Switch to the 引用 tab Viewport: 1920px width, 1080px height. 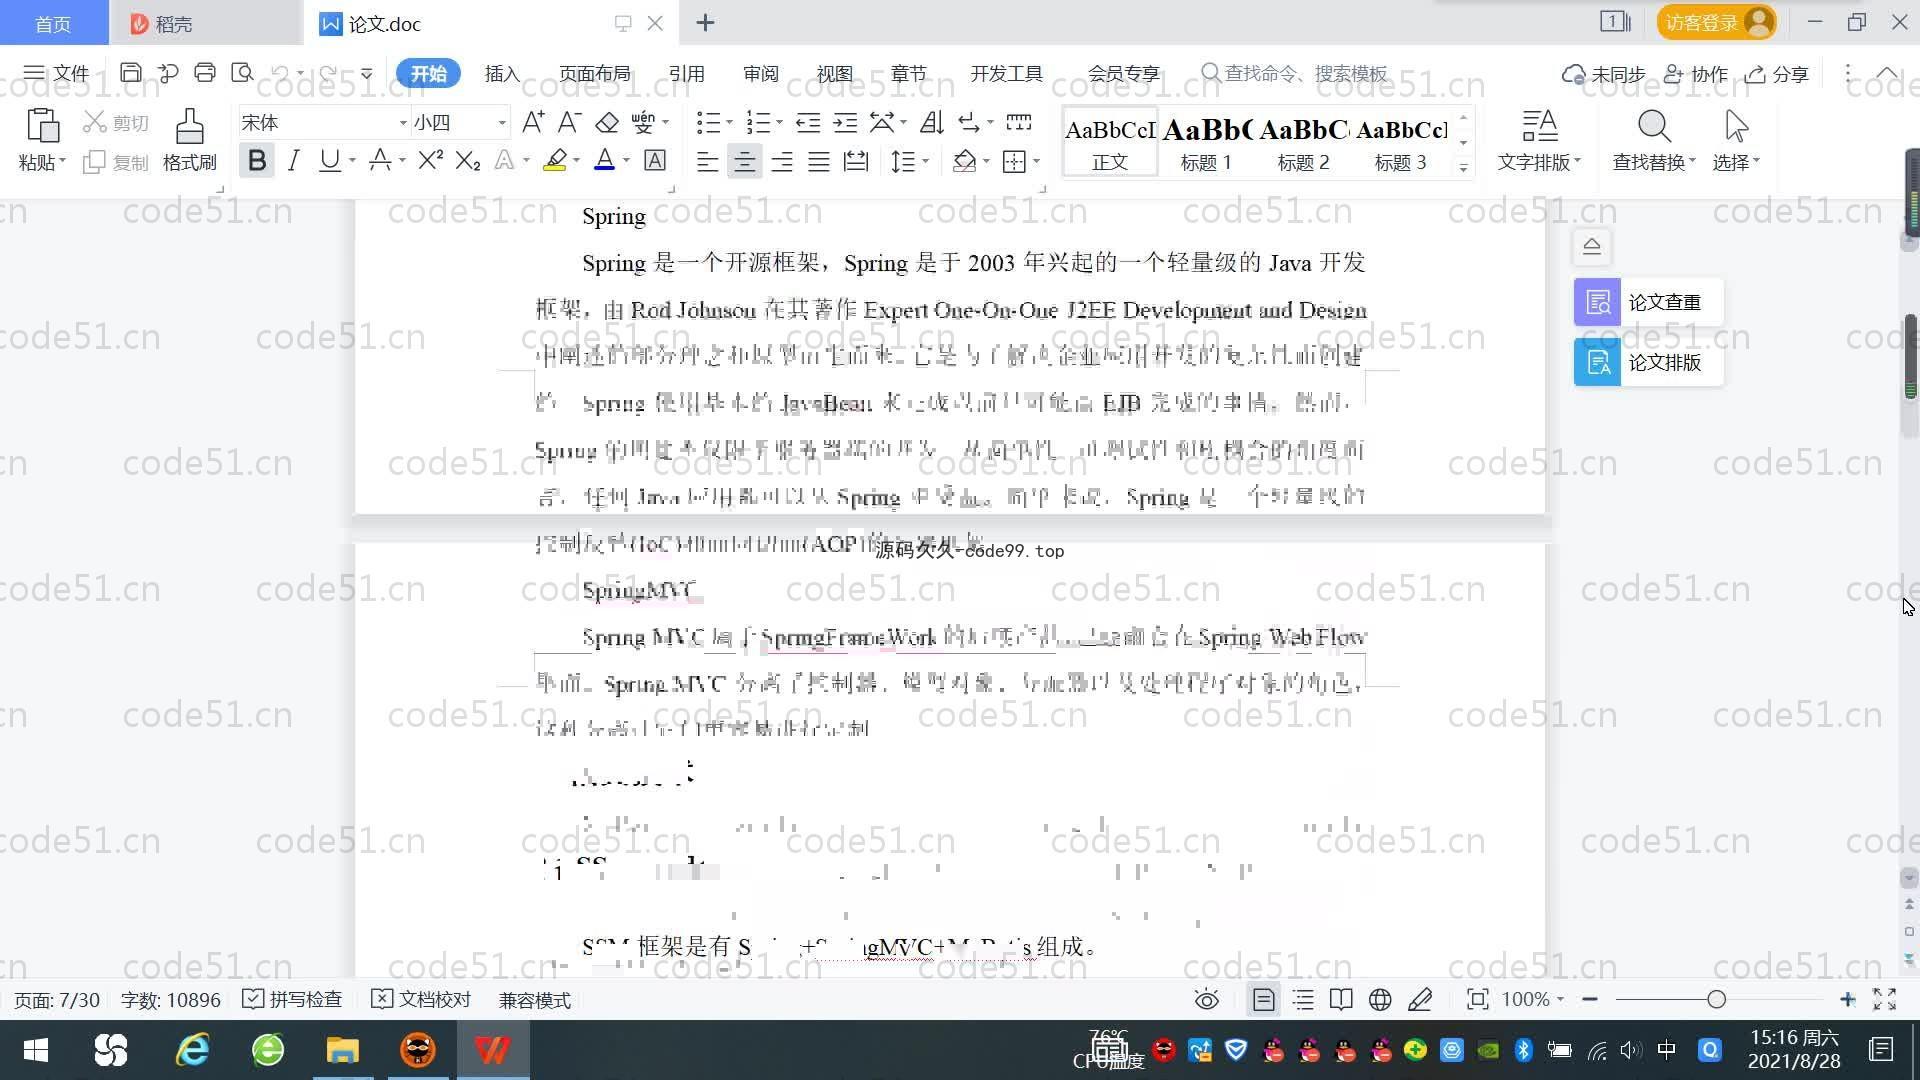coord(686,73)
